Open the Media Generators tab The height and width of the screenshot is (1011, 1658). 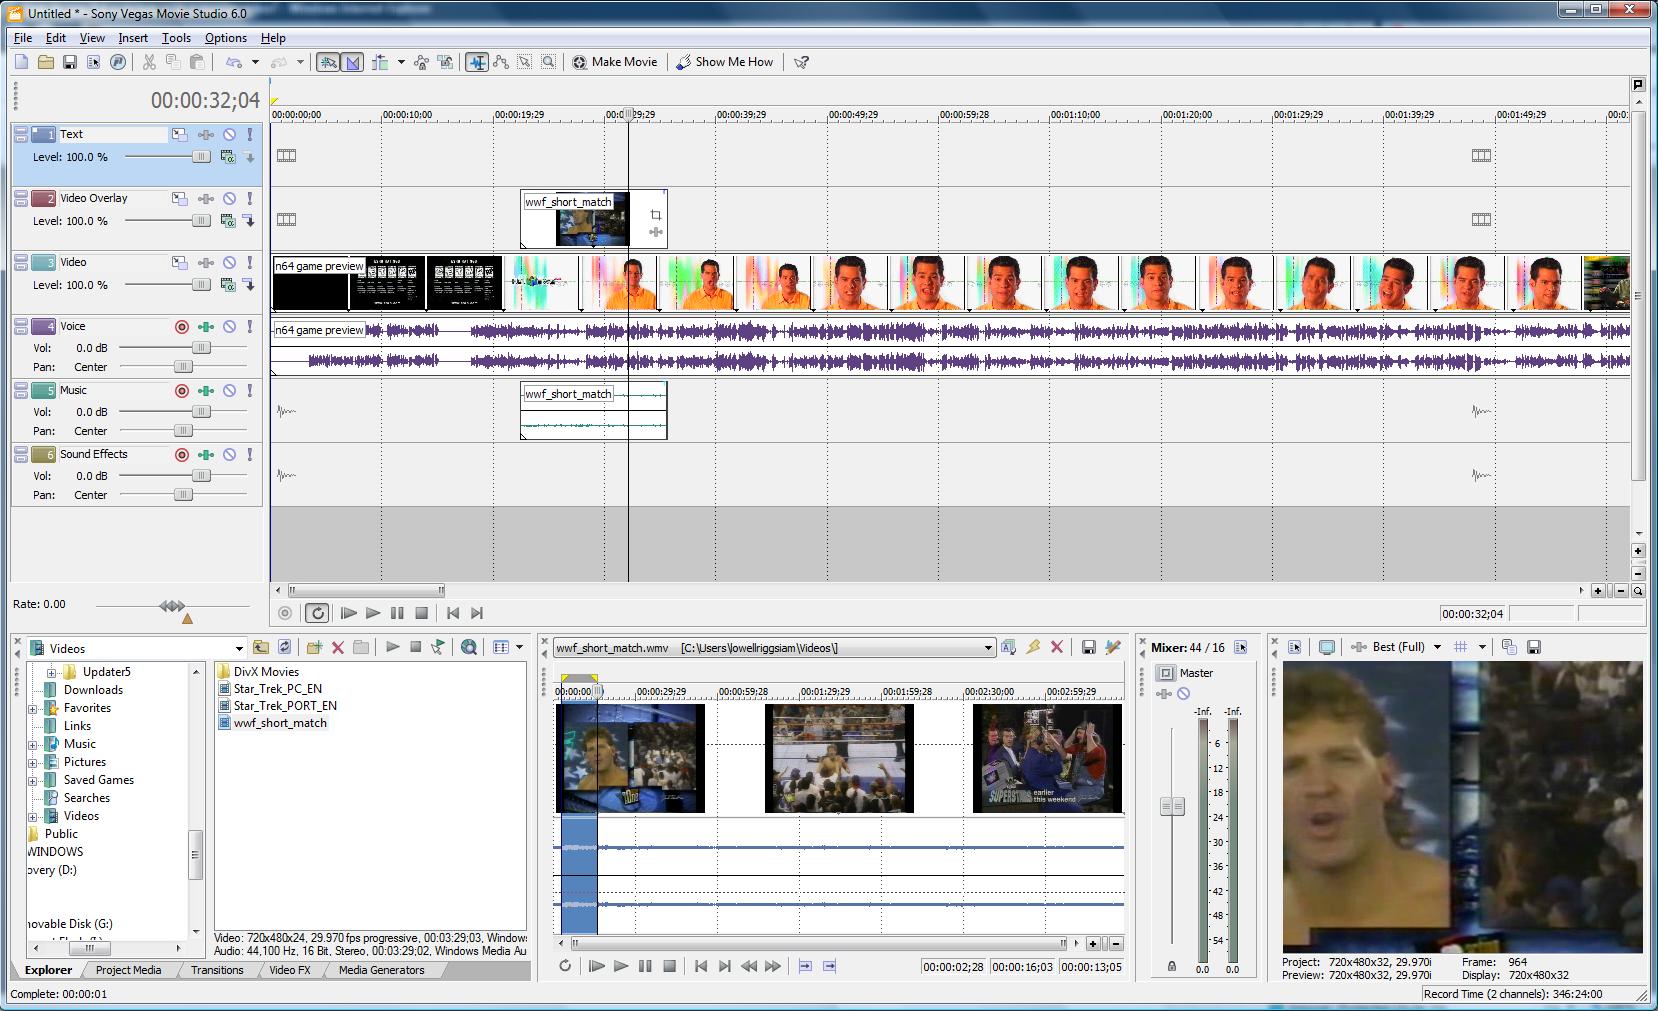pyautogui.click(x=381, y=970)
